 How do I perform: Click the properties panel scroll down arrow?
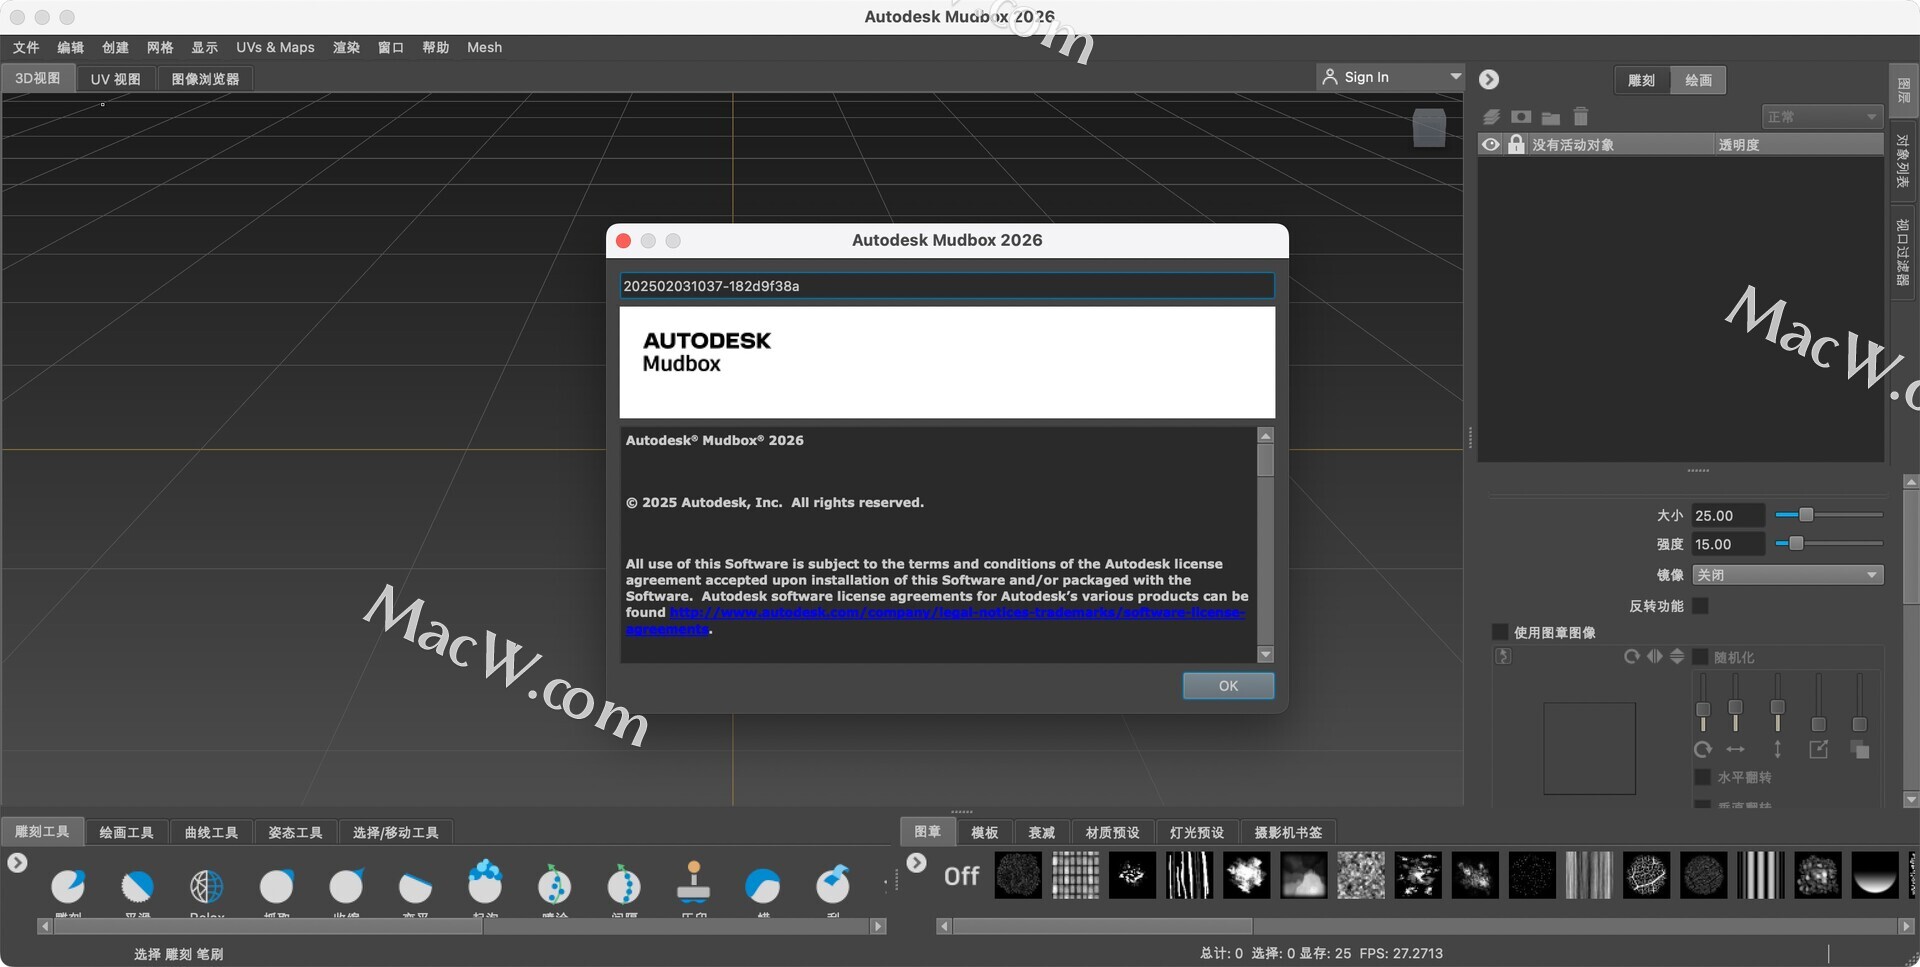point(1911,799)
